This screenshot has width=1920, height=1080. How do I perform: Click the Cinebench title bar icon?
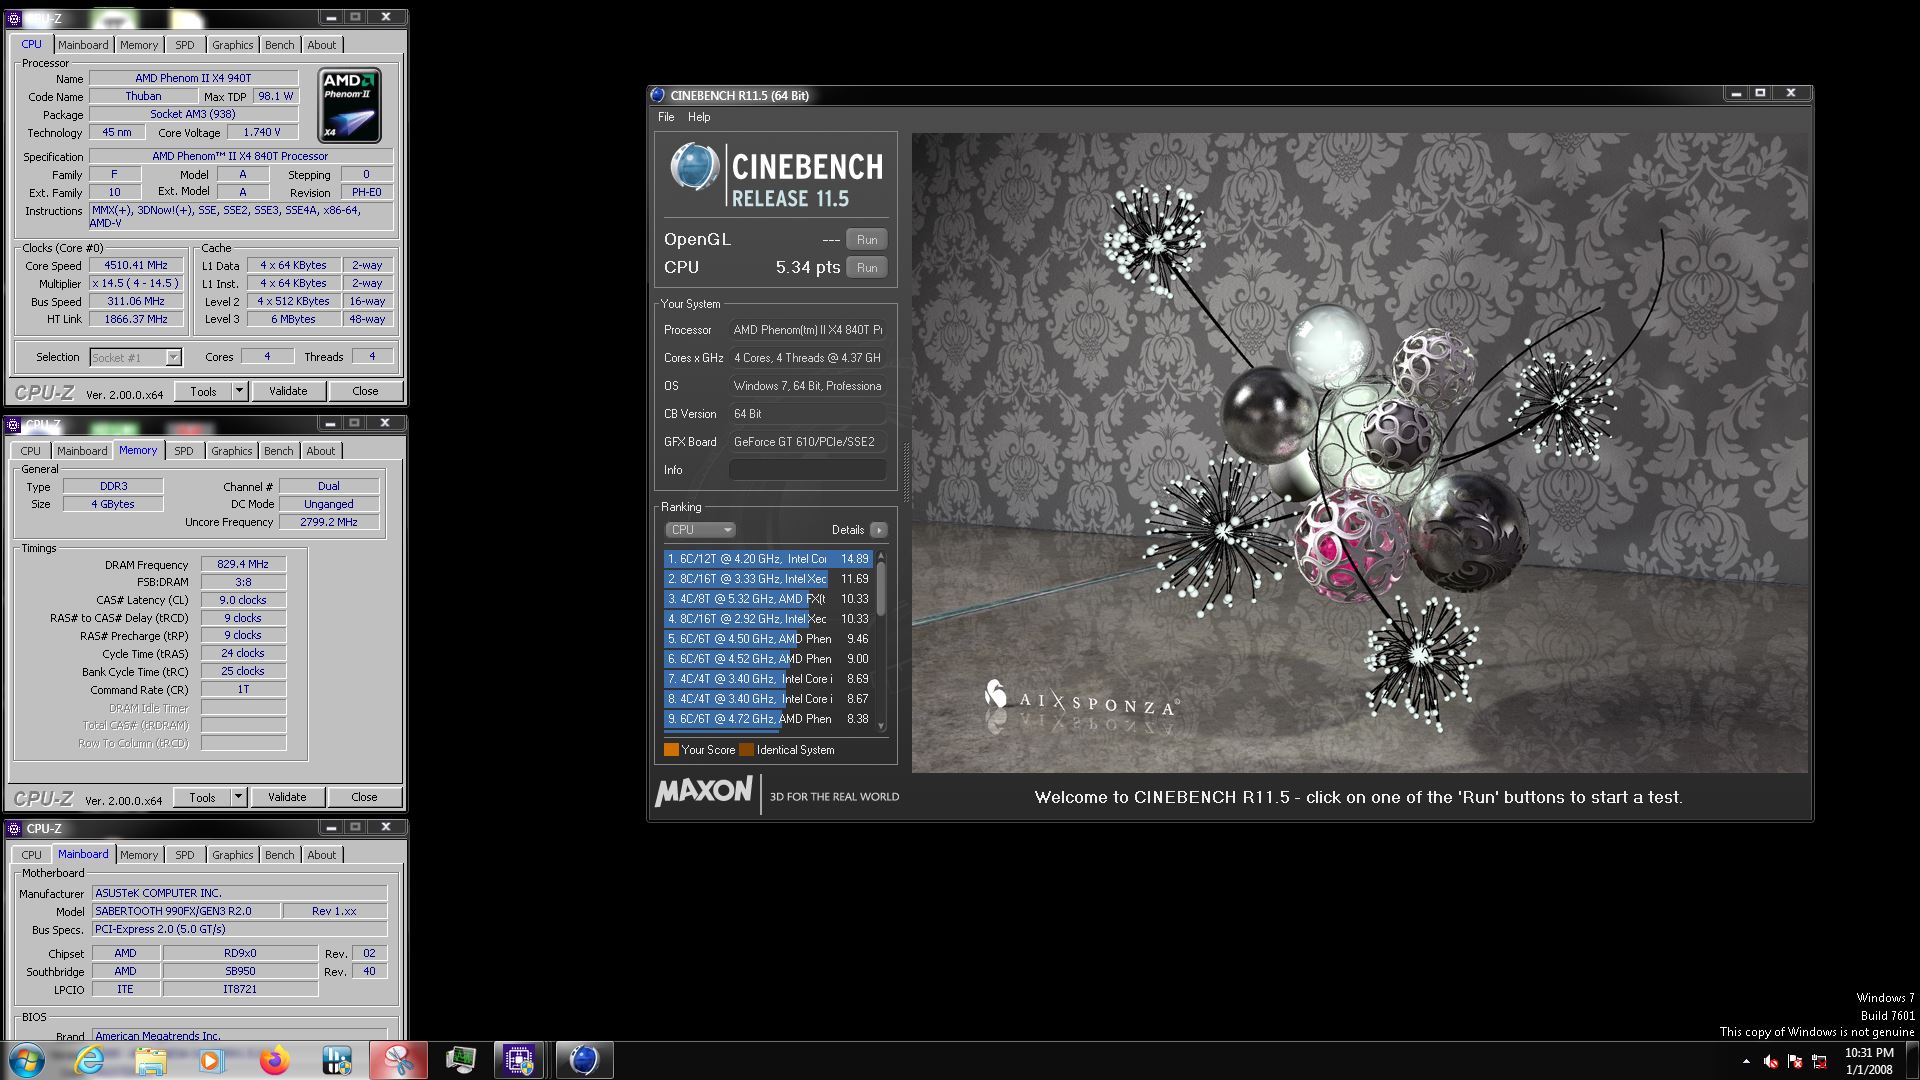pyautogui.click(x=658, y=95)
